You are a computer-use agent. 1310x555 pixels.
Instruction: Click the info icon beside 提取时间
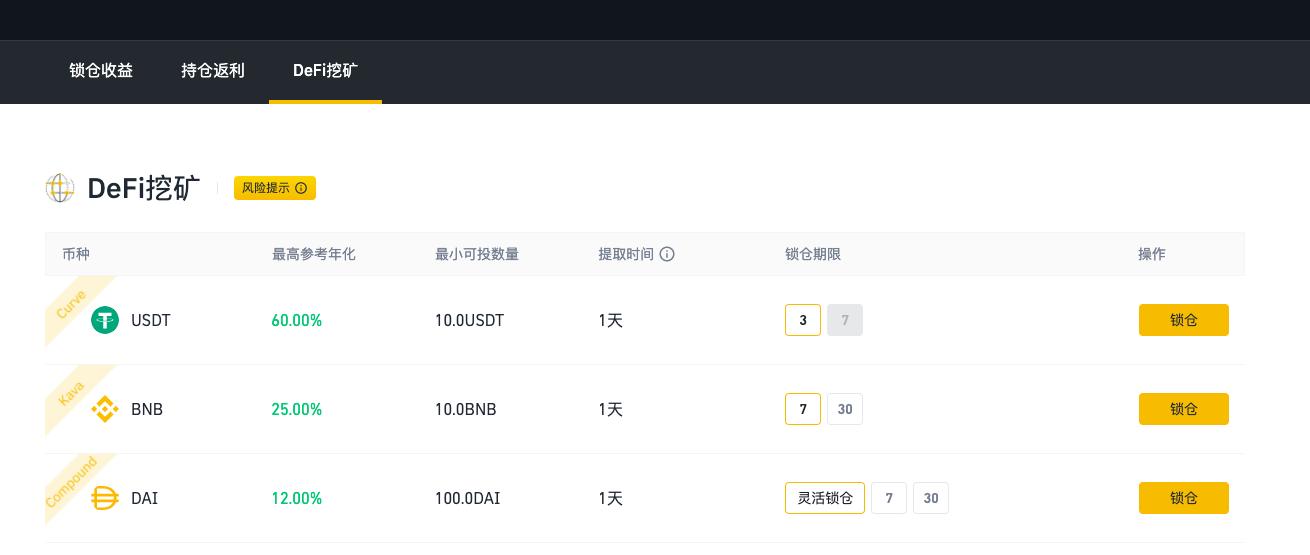point(667,254)
